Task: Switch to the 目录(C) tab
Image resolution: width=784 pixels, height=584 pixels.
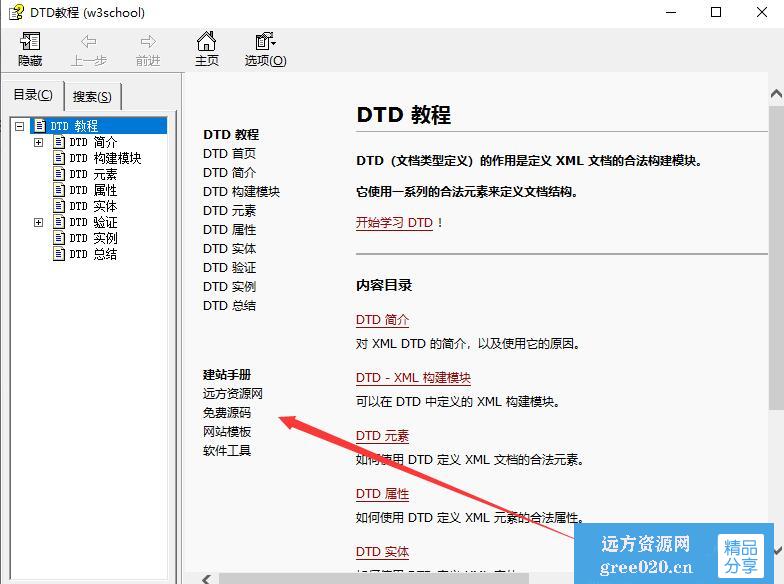Action: tap(32, 95)
